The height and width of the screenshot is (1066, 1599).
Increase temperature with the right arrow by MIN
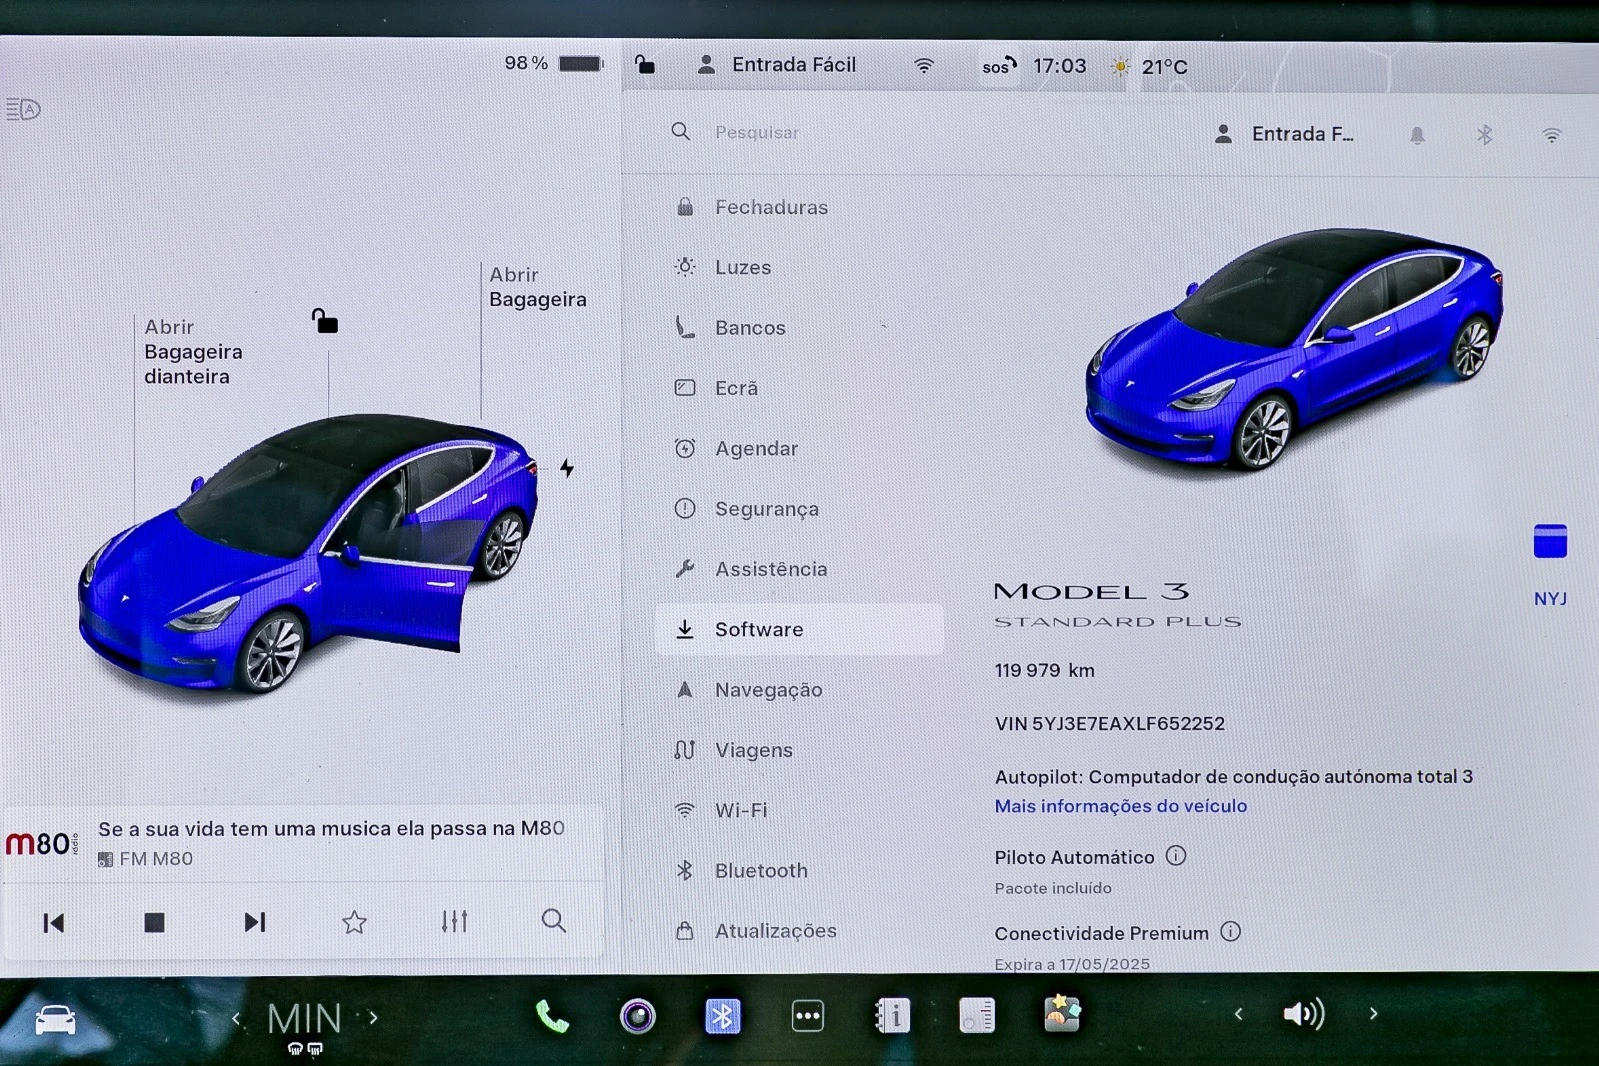(373, 1018)
